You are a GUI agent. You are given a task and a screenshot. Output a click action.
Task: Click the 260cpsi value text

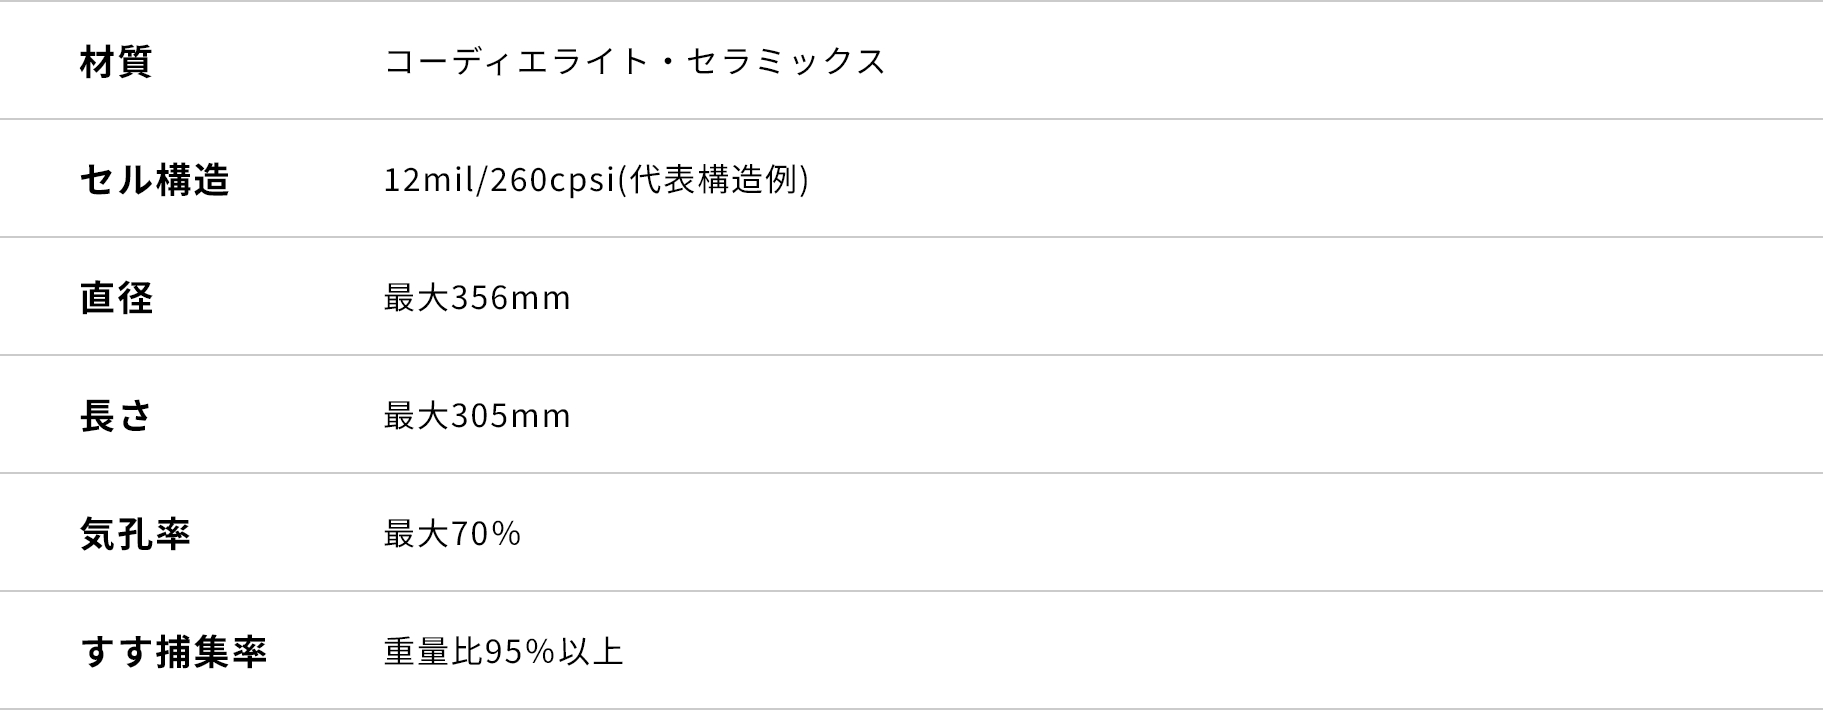[551, 180]
